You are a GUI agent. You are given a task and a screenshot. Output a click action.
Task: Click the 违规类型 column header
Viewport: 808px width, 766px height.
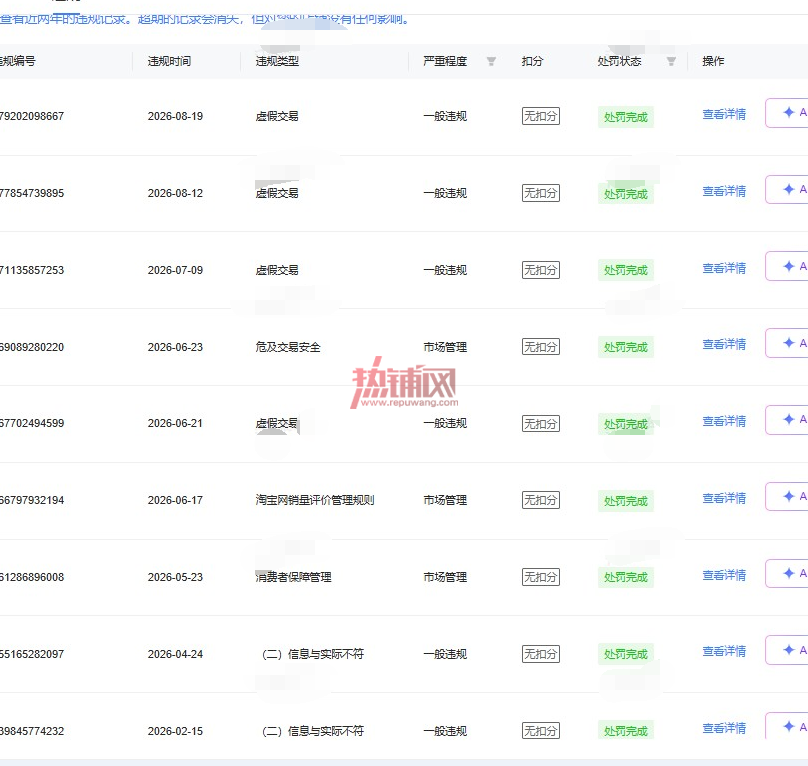click(277, 61)
